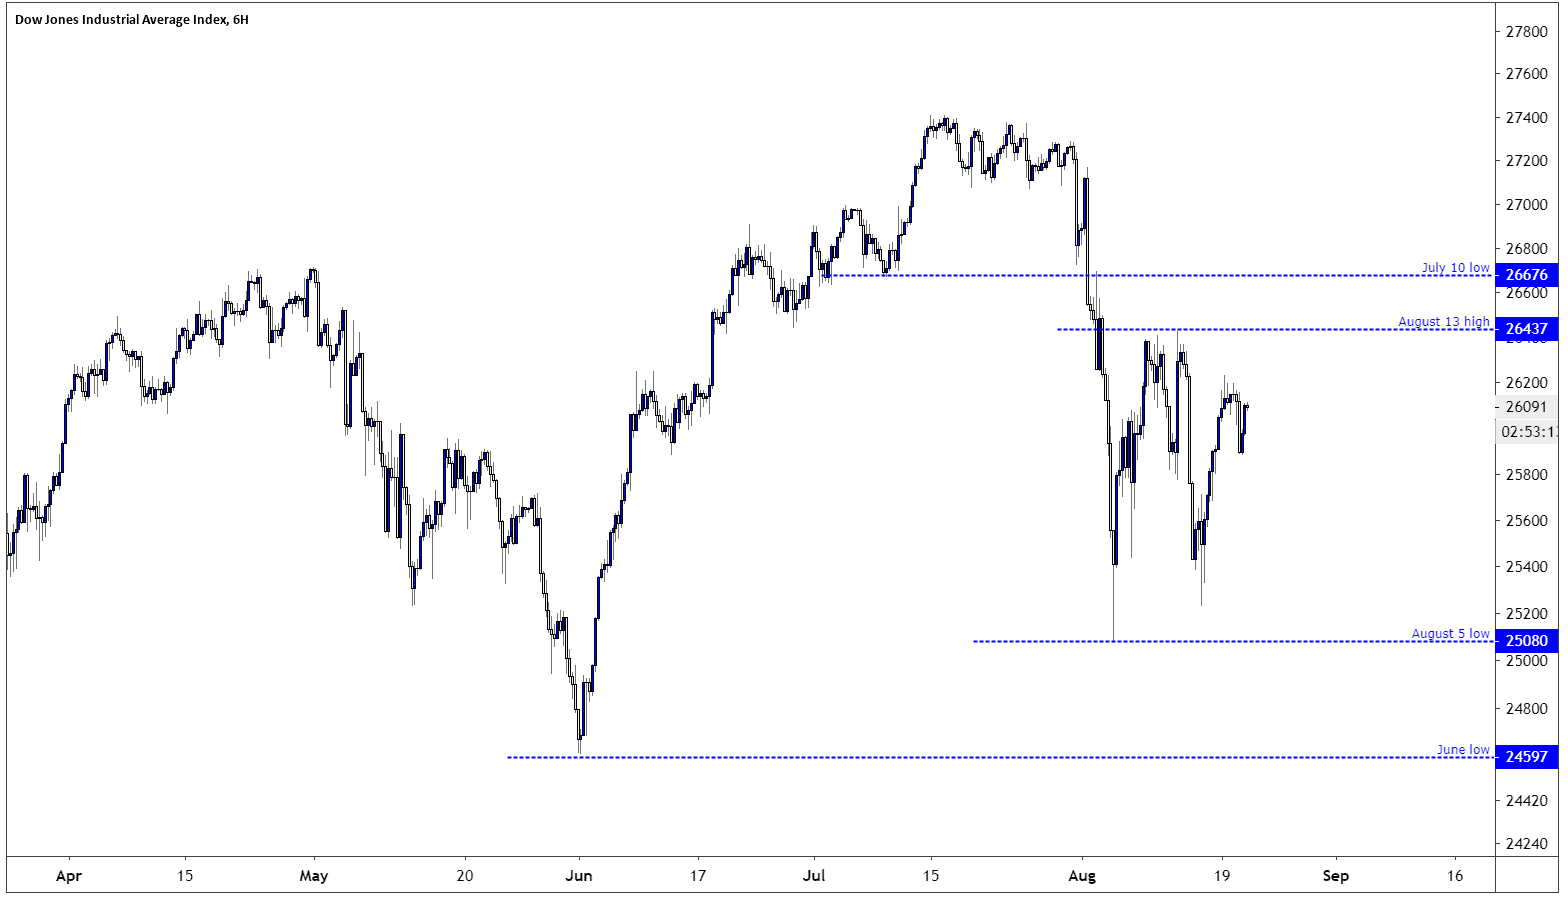Click the current price 26091 label

(x=1526, y=407)
